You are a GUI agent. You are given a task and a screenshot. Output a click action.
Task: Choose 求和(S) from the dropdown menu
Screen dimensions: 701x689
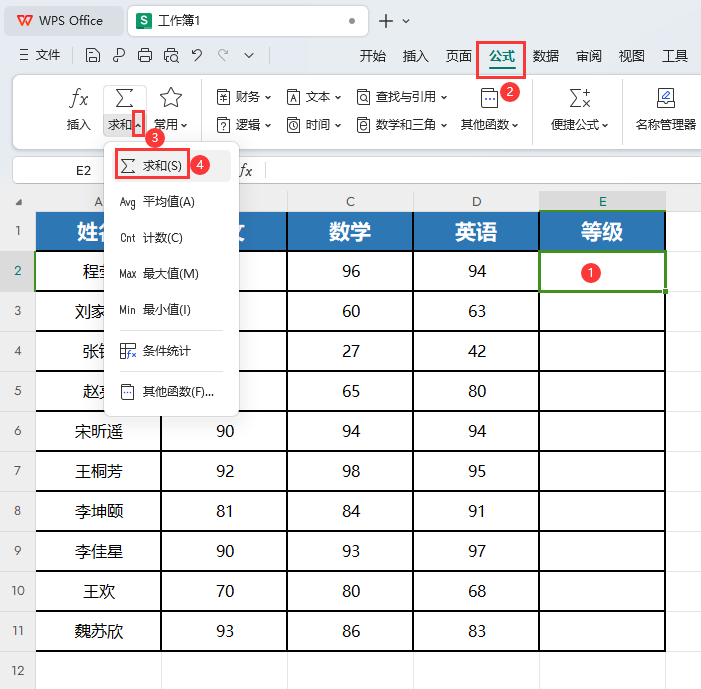[x=172, y=166]
